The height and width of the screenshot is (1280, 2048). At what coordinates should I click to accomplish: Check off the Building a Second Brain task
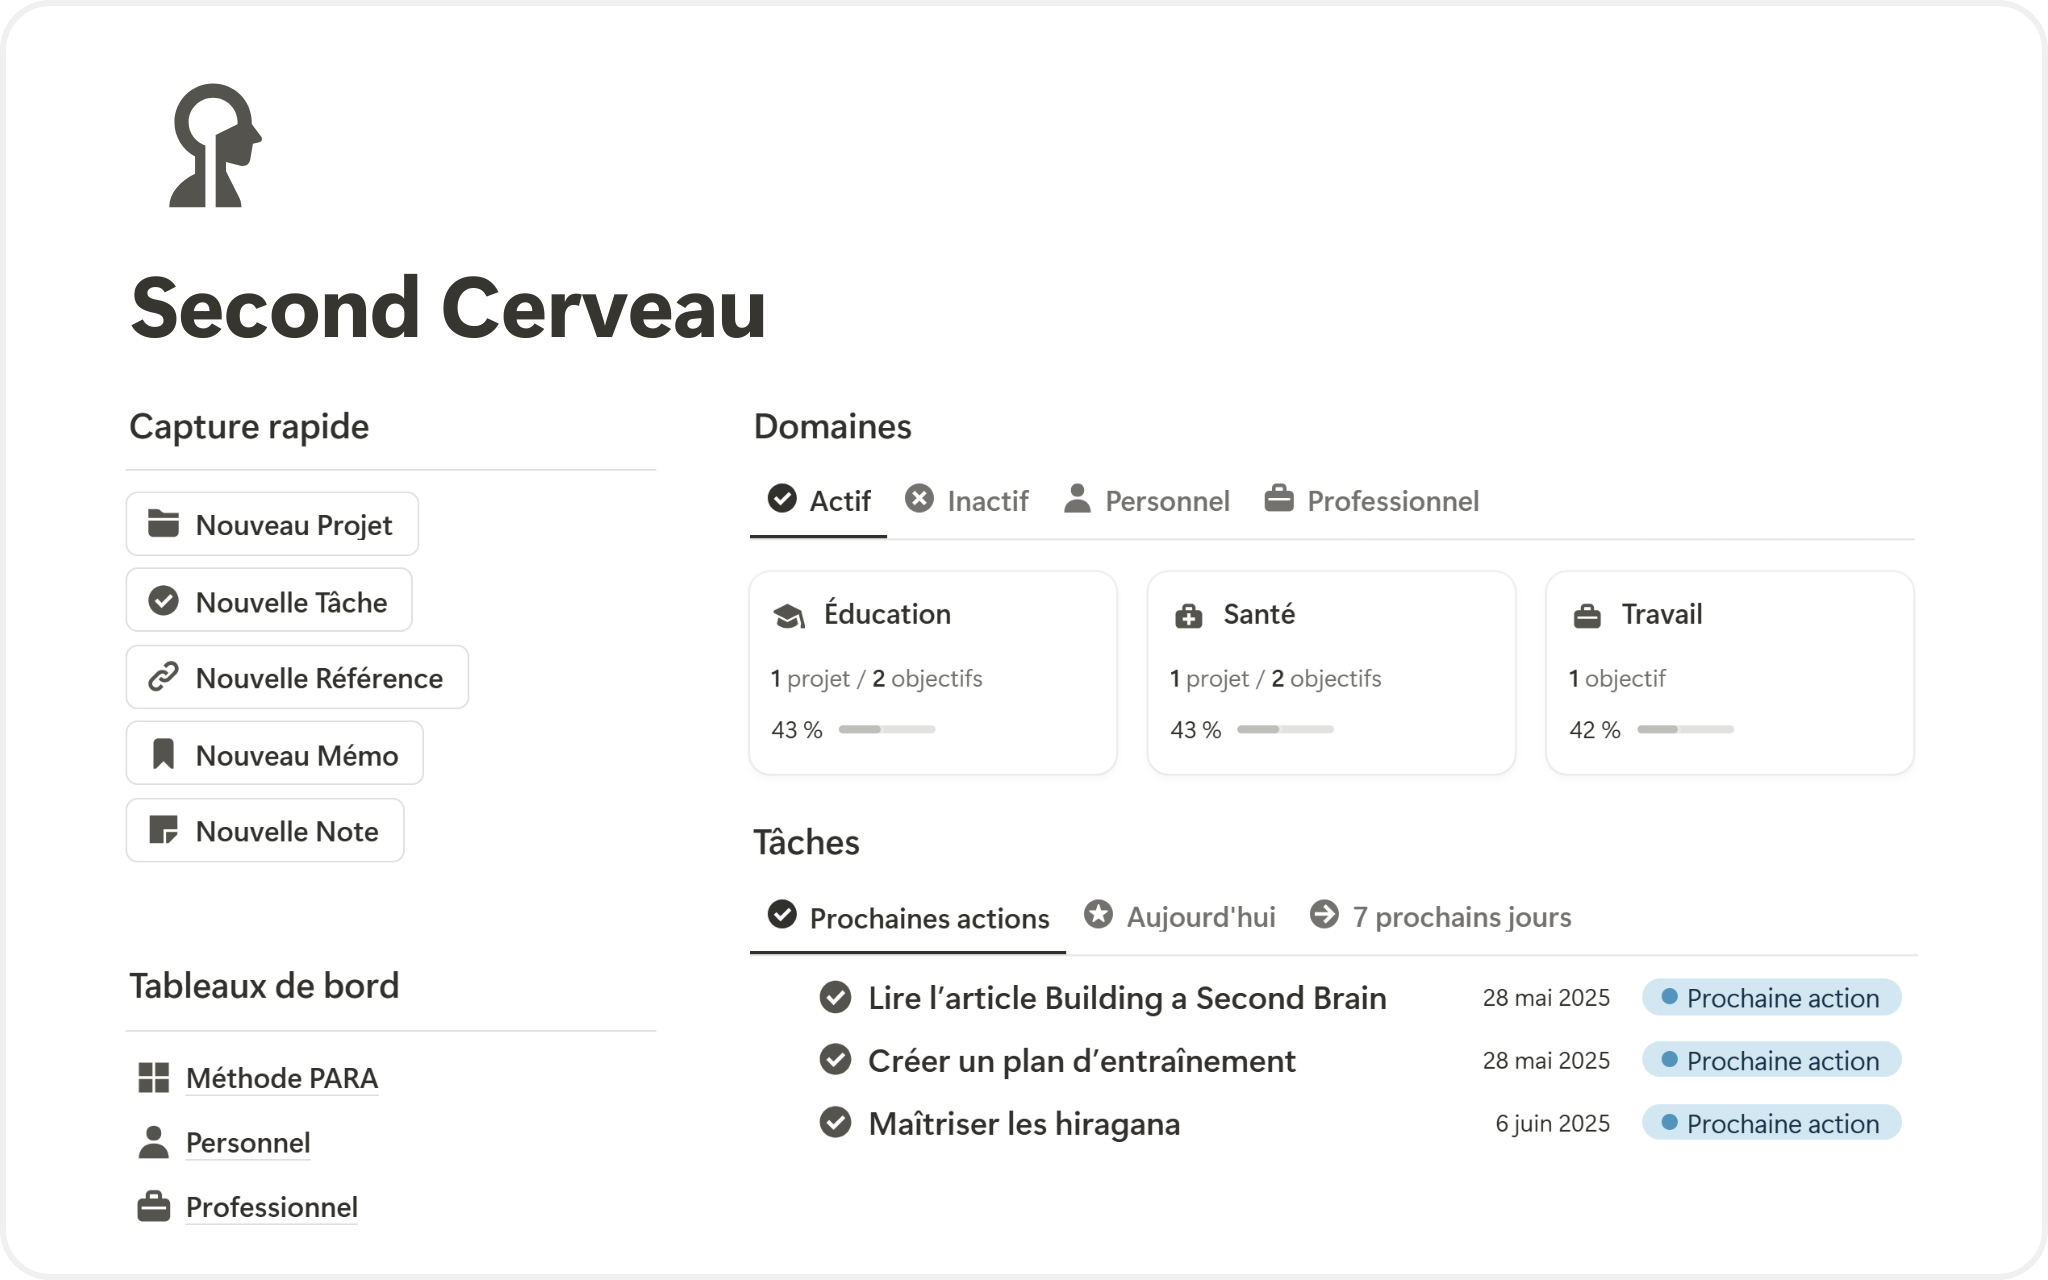point(835,998)
